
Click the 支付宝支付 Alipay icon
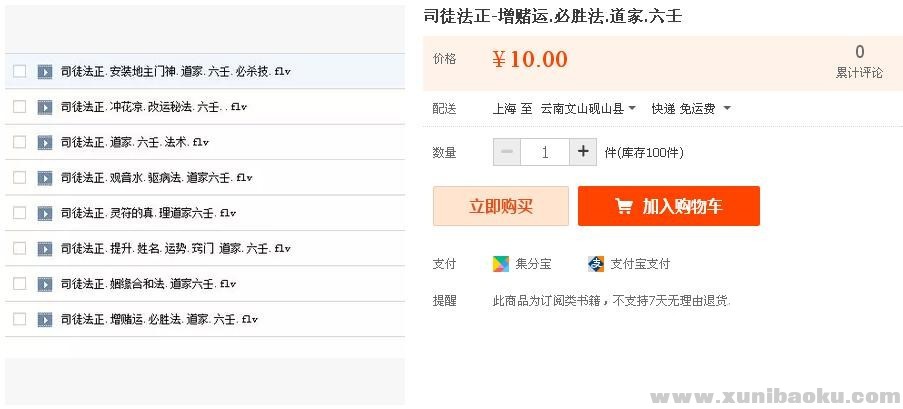point(597,264)
